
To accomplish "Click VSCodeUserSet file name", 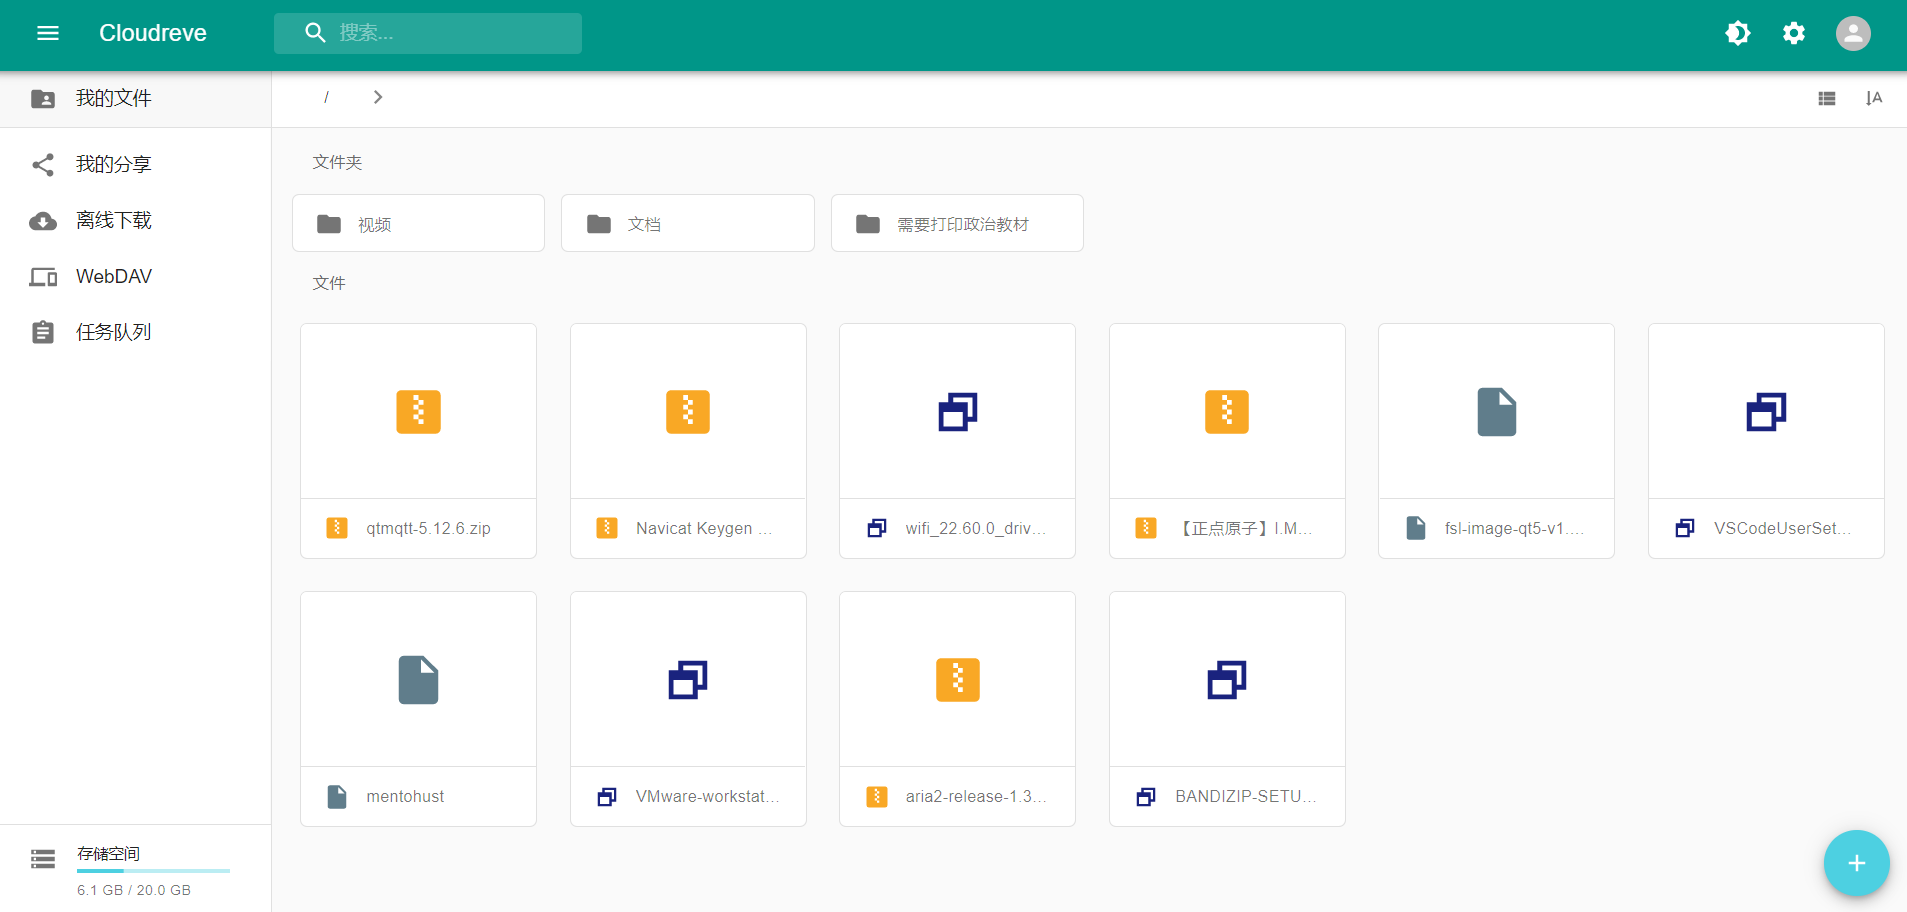I will [x=1782, y=528].
